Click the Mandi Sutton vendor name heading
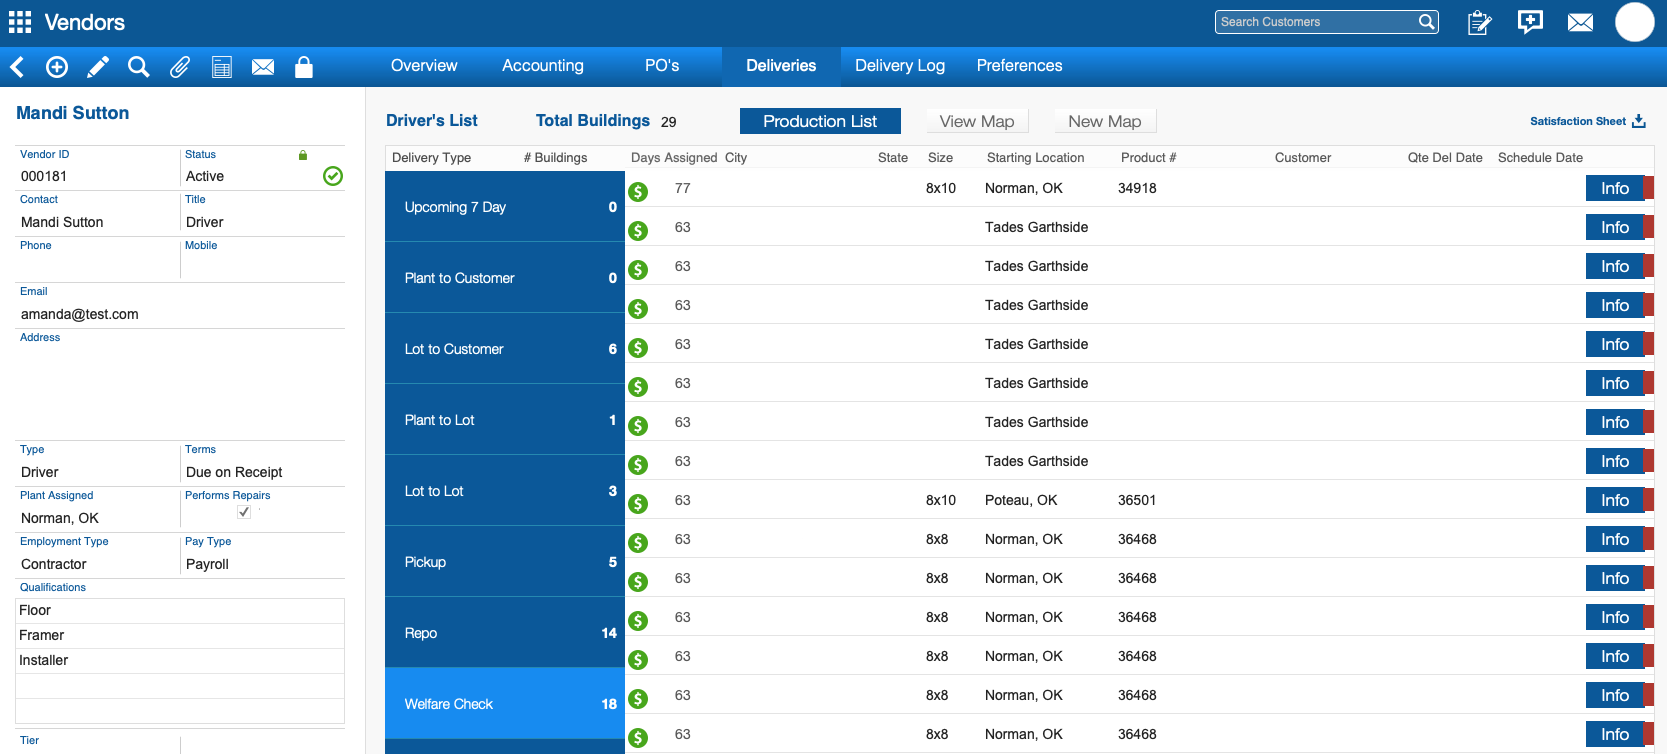Viewport: 1667px width, 754px height. click(72, 113)
